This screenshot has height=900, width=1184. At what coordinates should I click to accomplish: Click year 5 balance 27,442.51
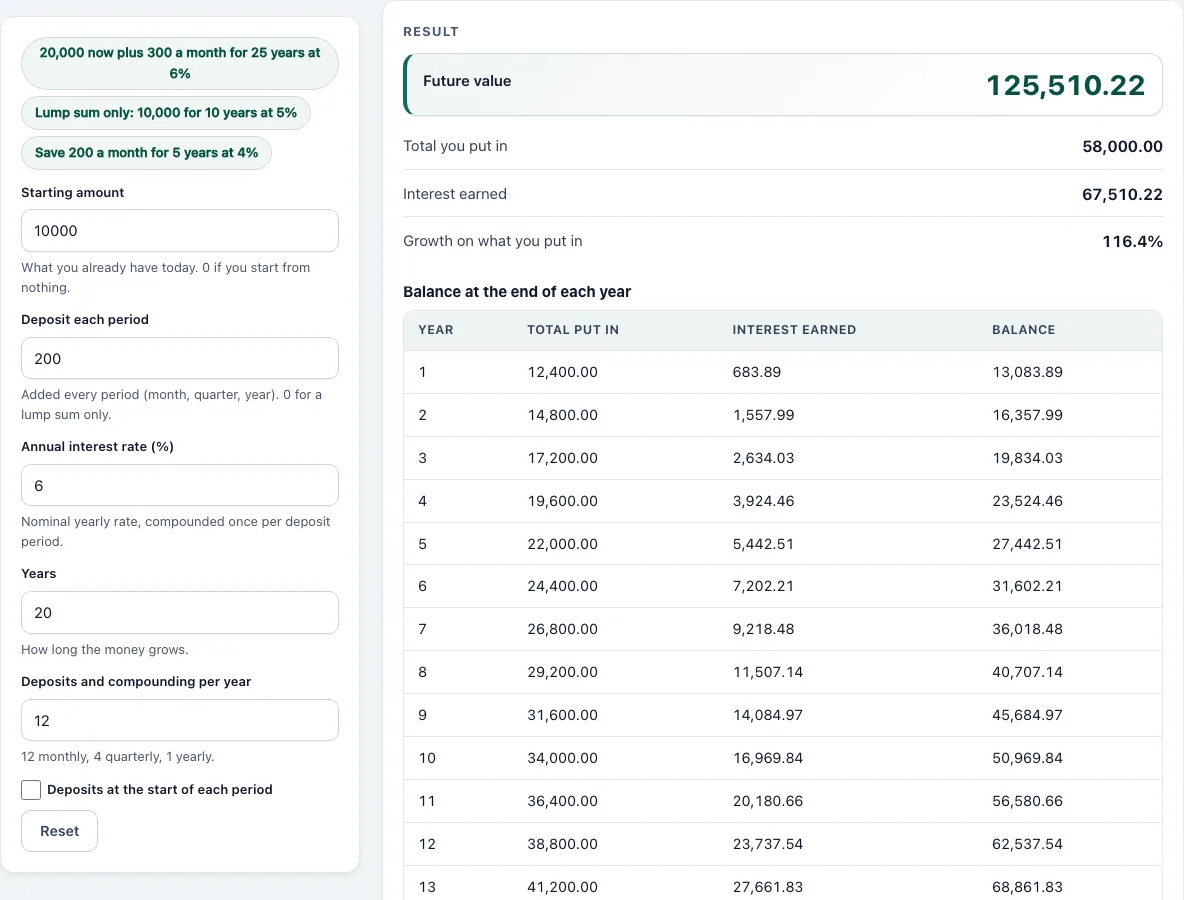(x=1027, y=544)
